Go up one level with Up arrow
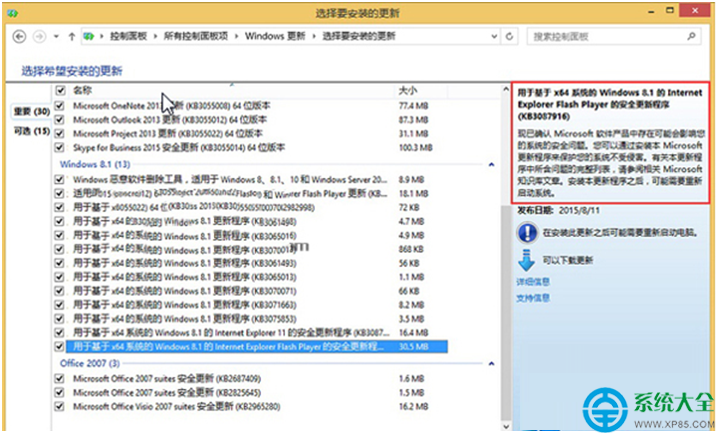 [x=71, y=37]
